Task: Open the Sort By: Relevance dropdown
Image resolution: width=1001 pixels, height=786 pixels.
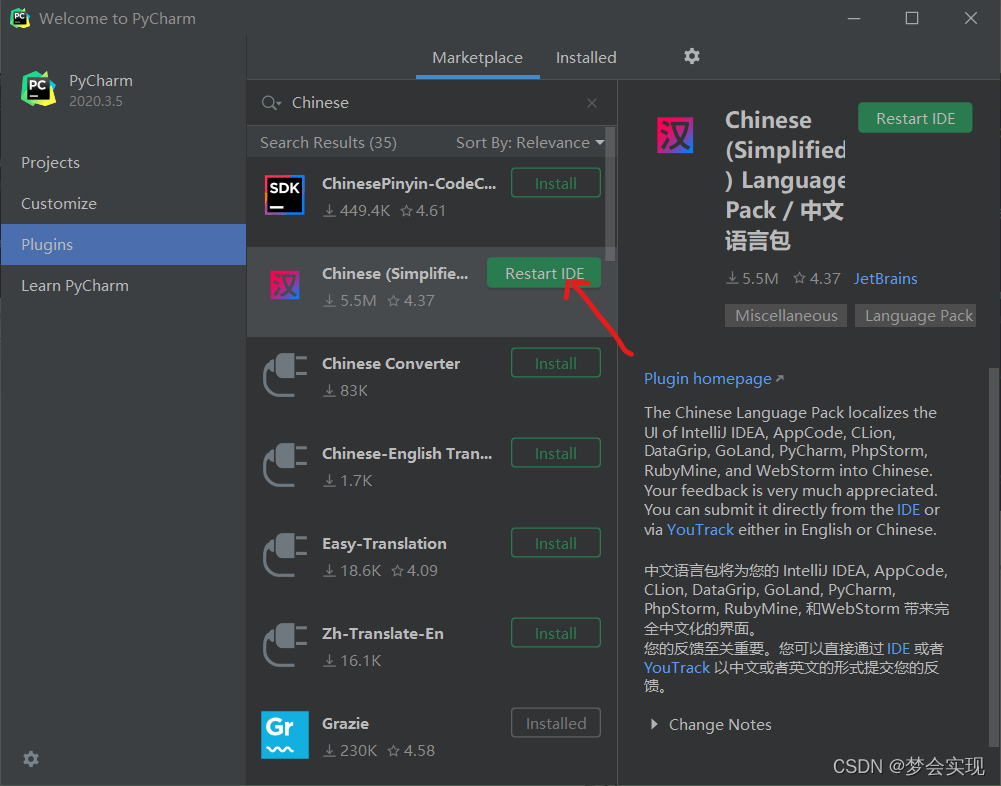Action: [530, 142]
